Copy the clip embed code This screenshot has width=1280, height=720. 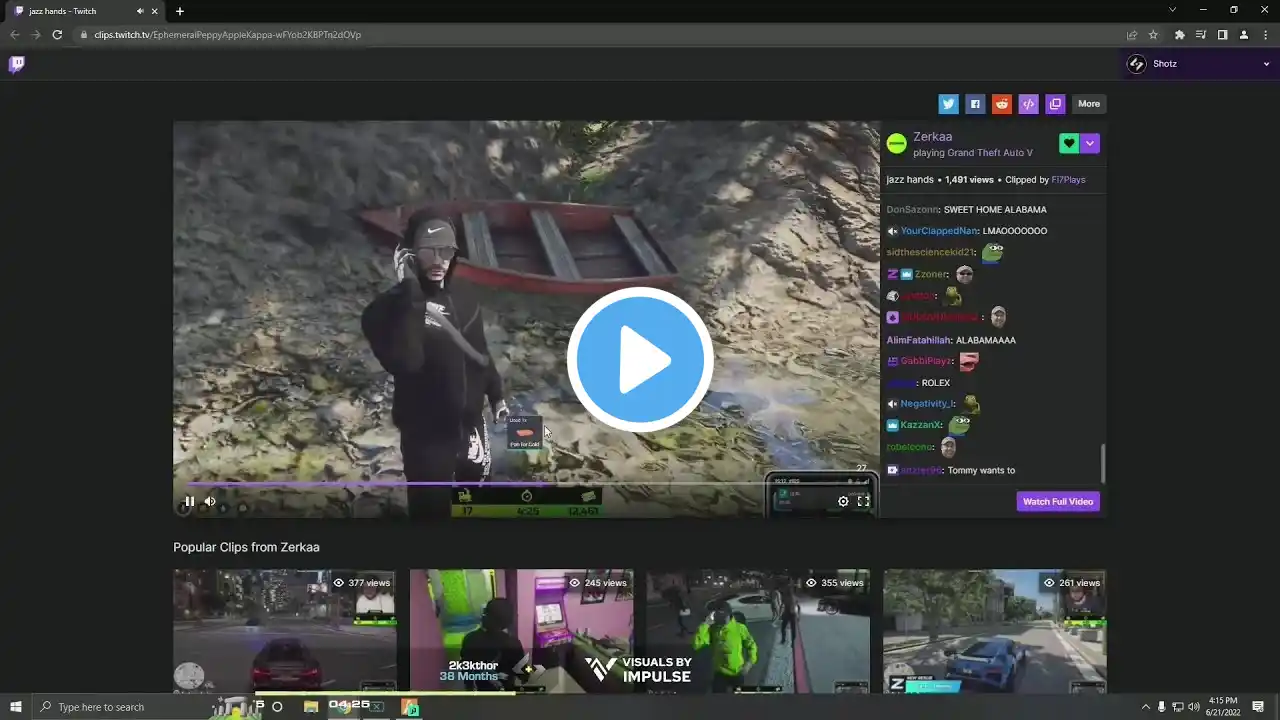point(1028,104)
